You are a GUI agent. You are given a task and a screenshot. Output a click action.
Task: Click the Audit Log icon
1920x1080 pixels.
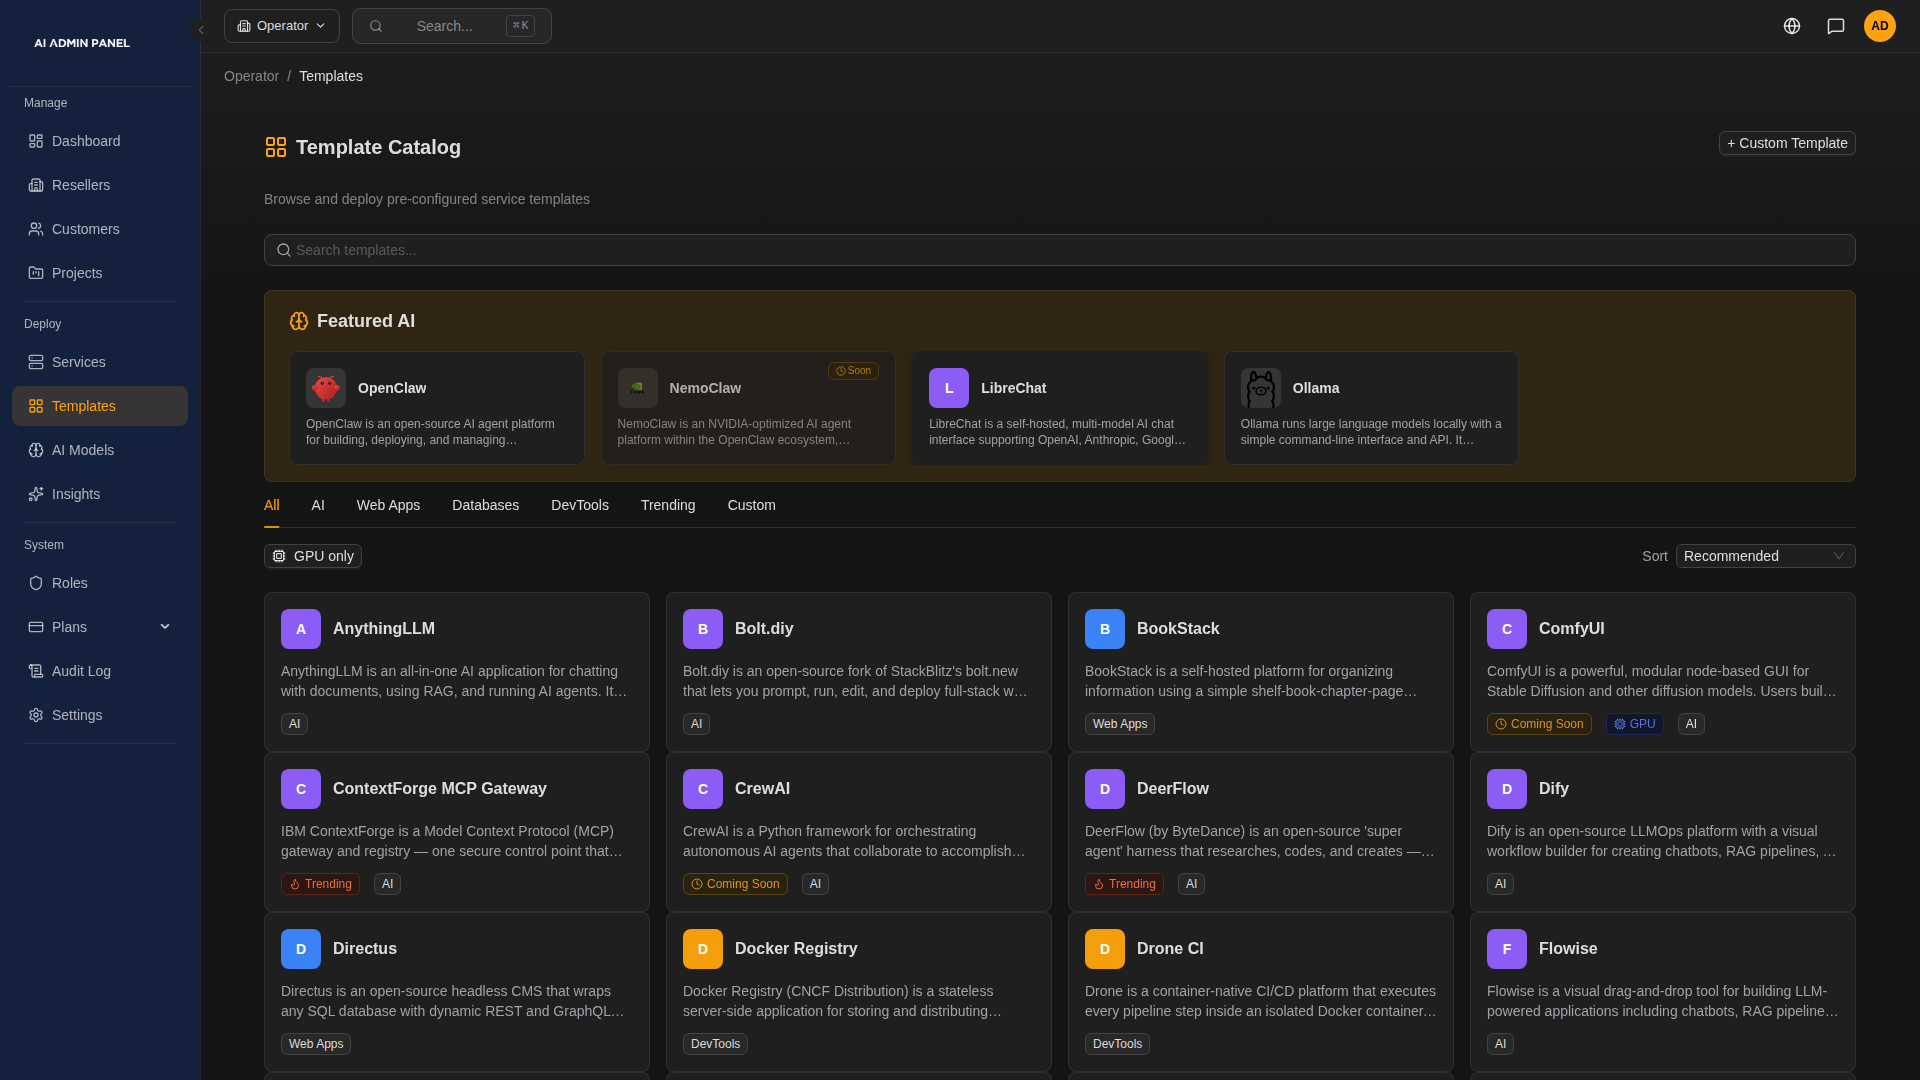click(x=36, y=671)
